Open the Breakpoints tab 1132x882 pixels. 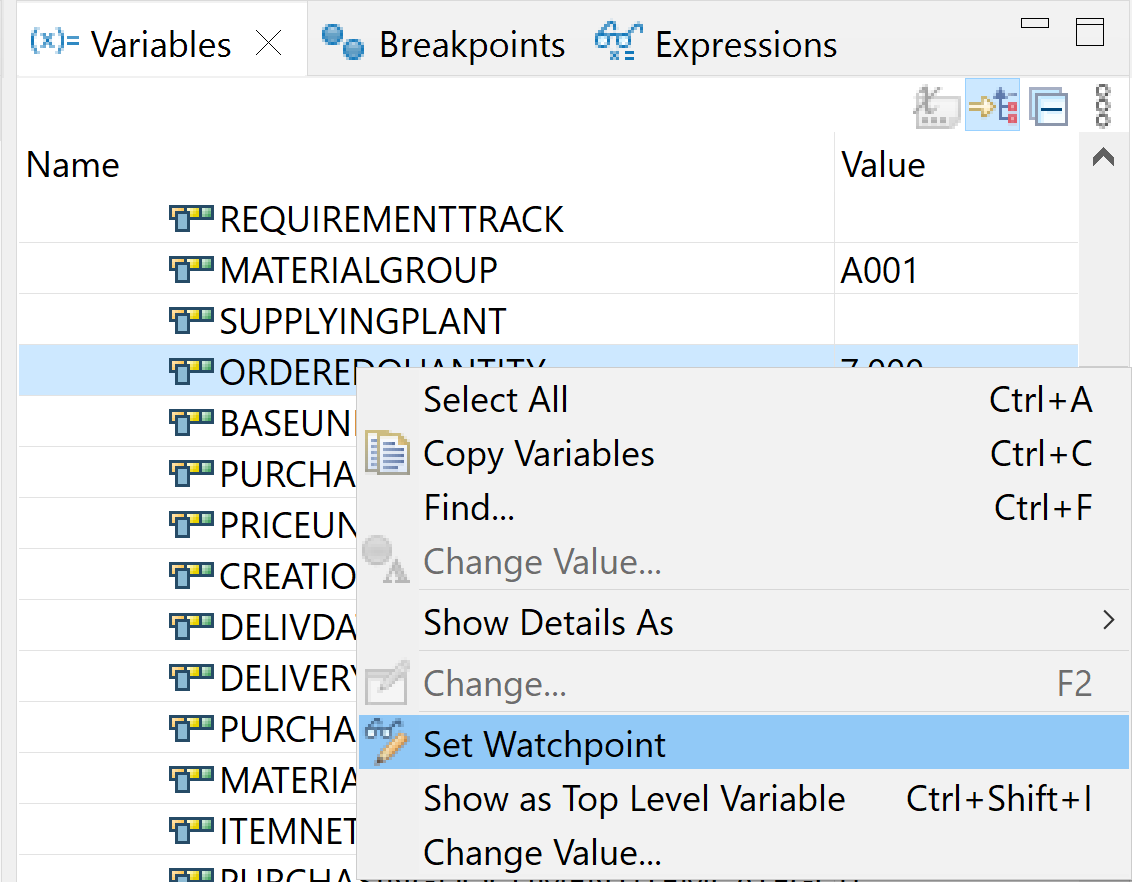click(x=443, y=44)
